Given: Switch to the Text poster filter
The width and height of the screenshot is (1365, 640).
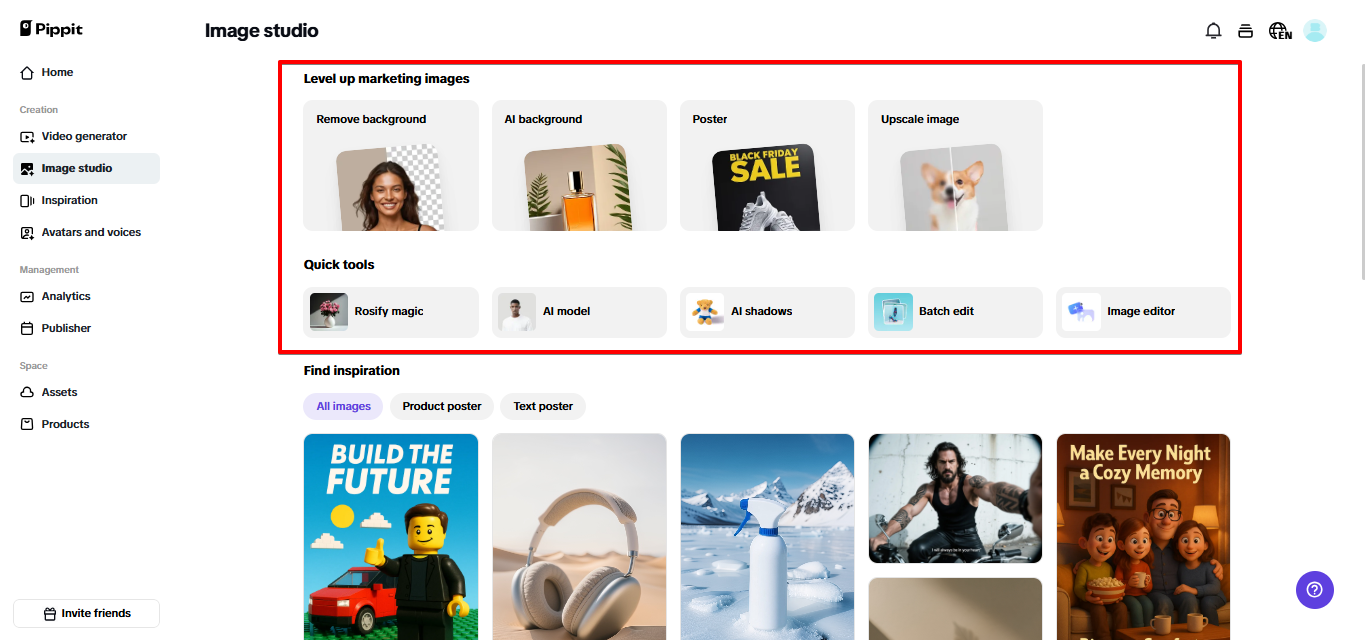Looking at the screenshot, I should point(543,406).
